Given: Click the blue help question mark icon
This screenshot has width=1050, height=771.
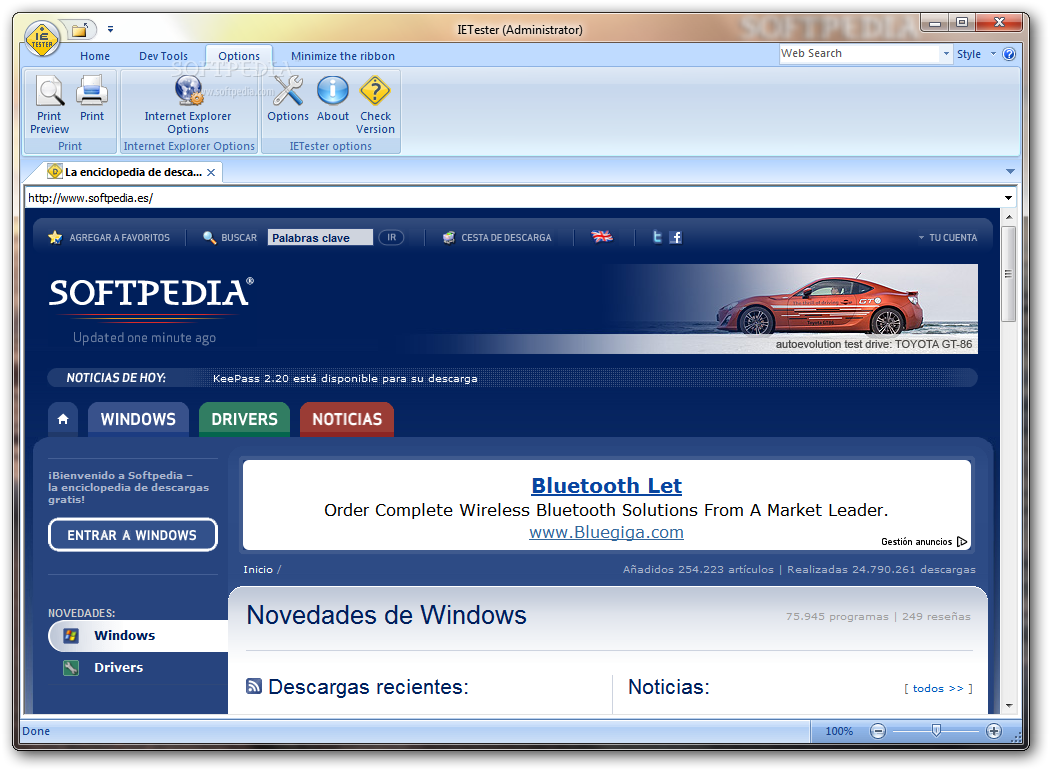Looking at the screenshot, I should 1009,54.
